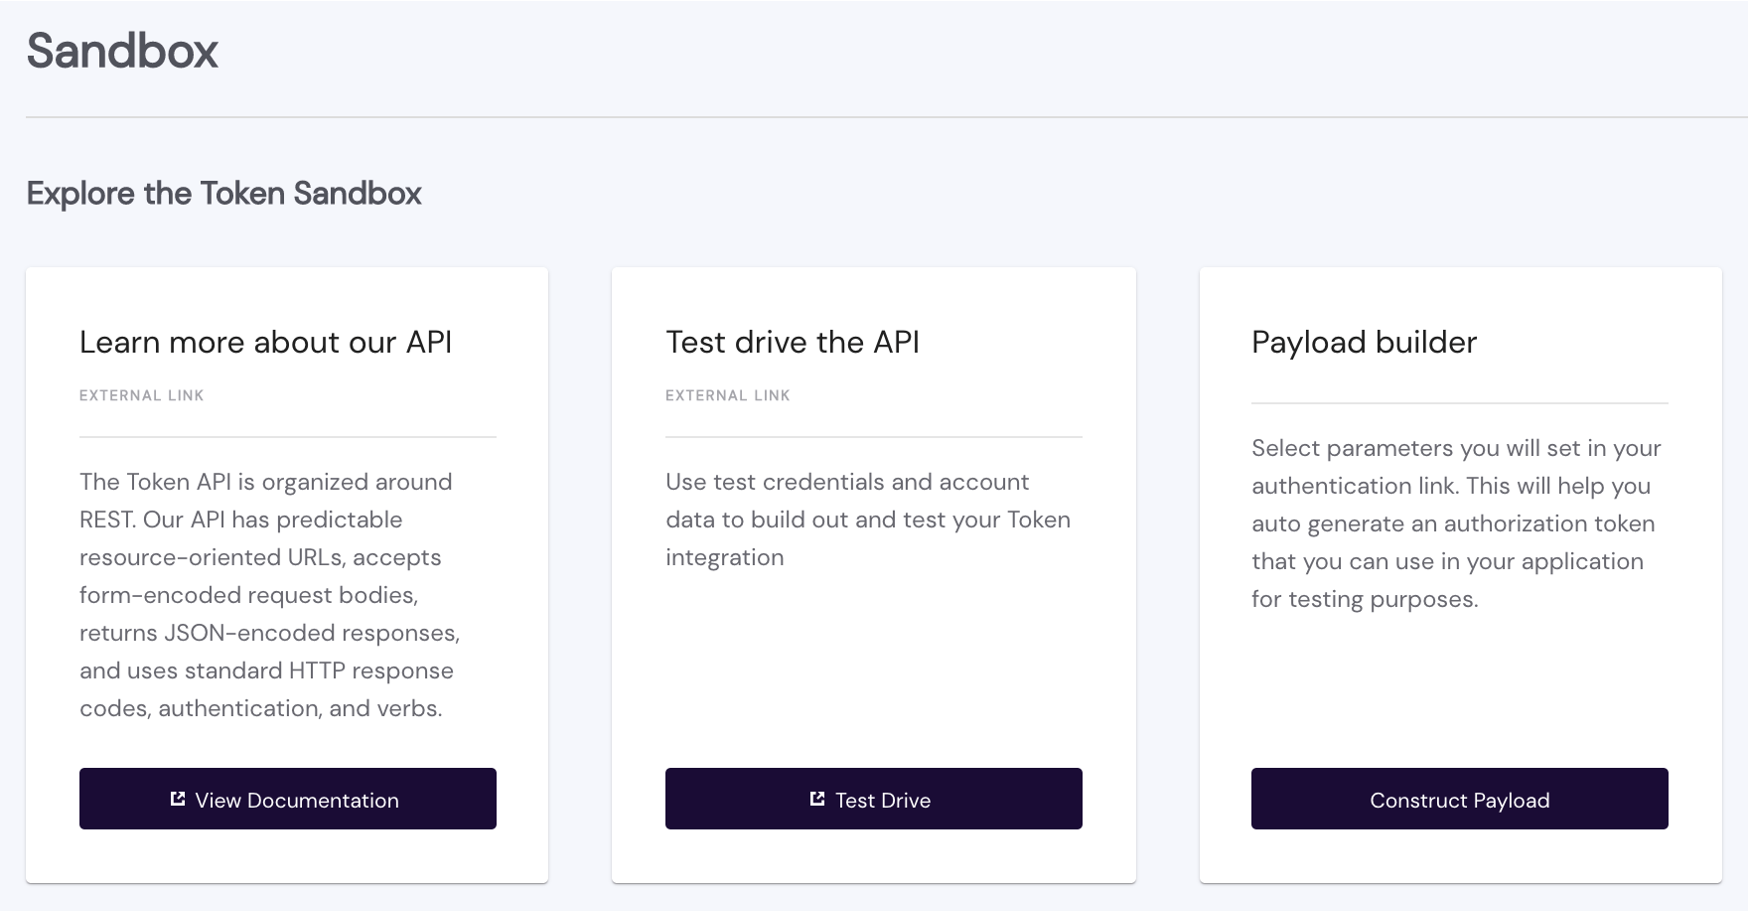Click the 'Use test credentials' description text
Viewport: 1748px width, 911px height.
(868, 520)
